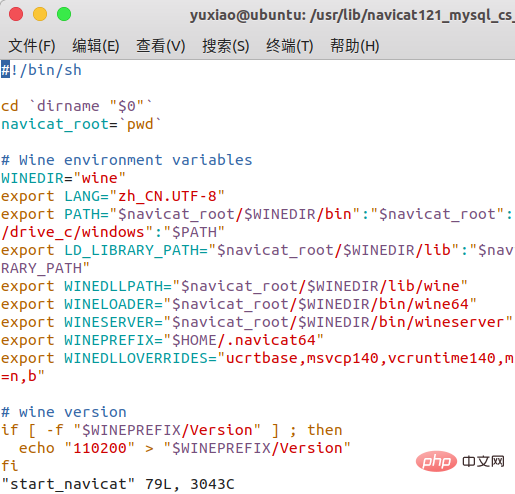Click the /drive_c/windows":"$PATH" continuation line
This screenshot has height=494, width=515.
click(x=113, y=232)
